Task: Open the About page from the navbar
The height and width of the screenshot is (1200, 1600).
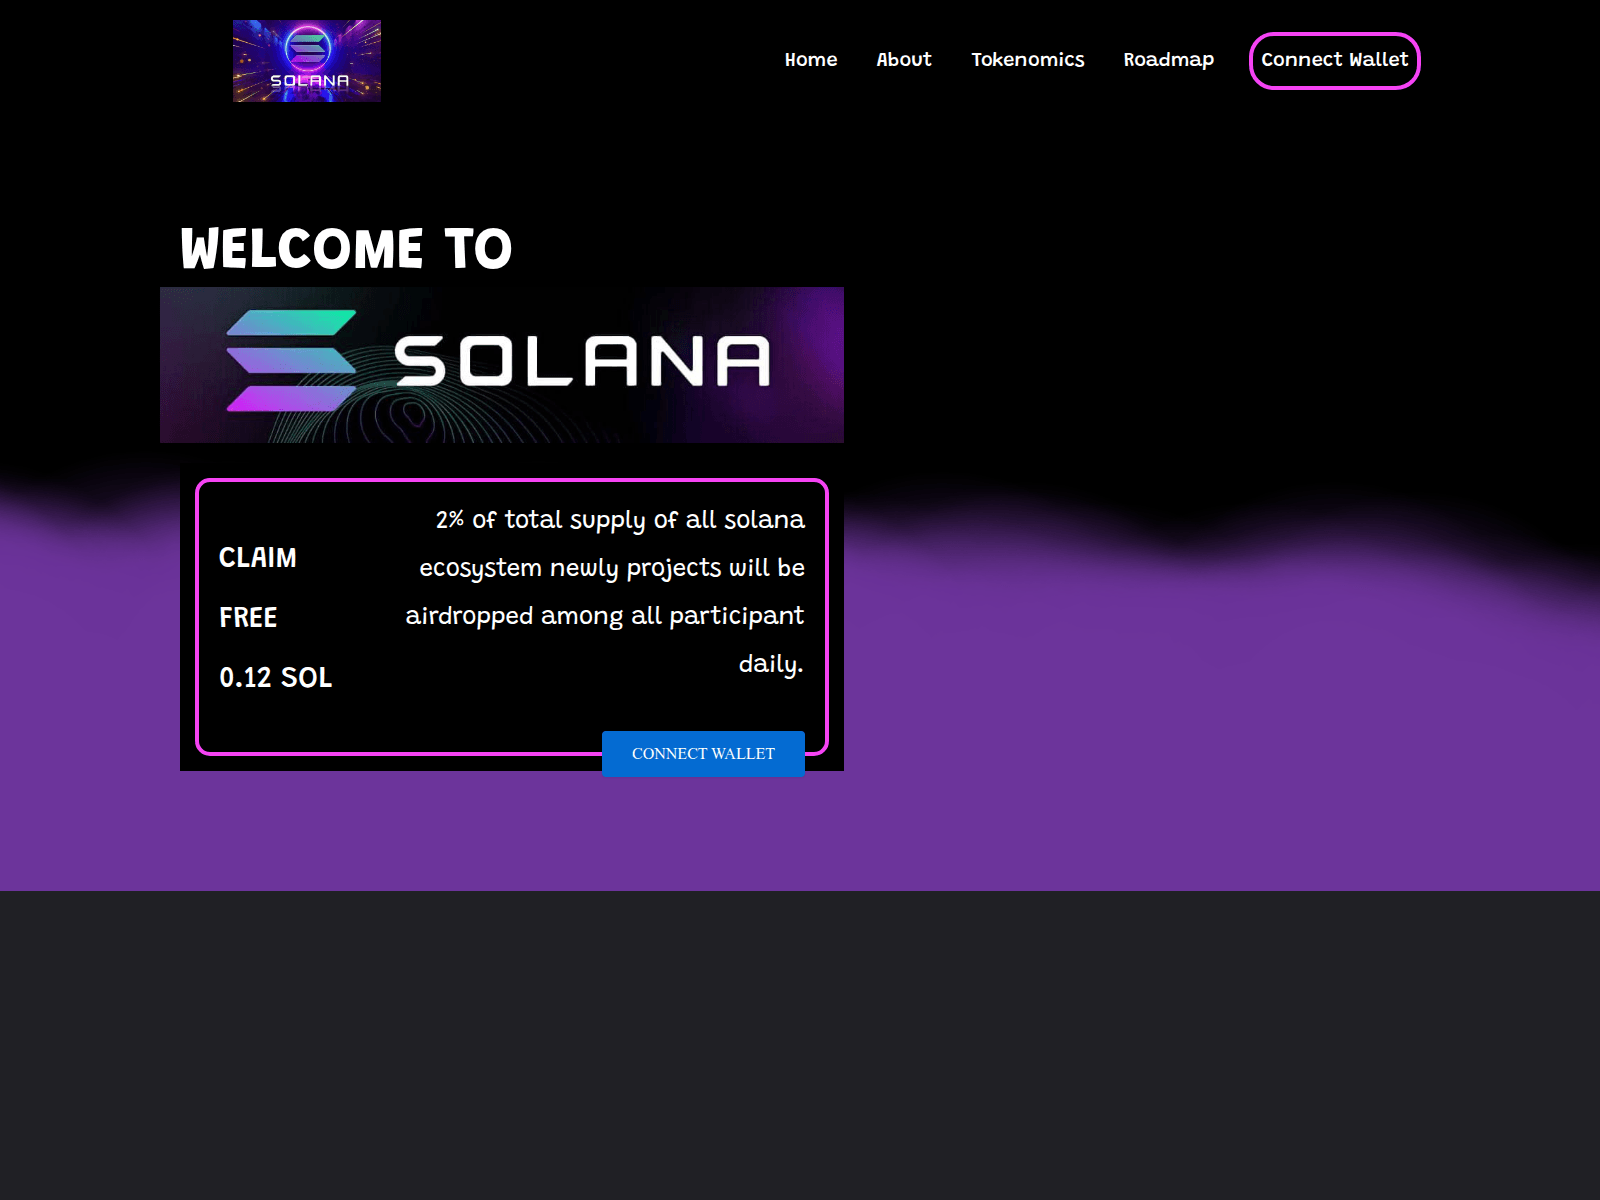Action: click(904, 60)
